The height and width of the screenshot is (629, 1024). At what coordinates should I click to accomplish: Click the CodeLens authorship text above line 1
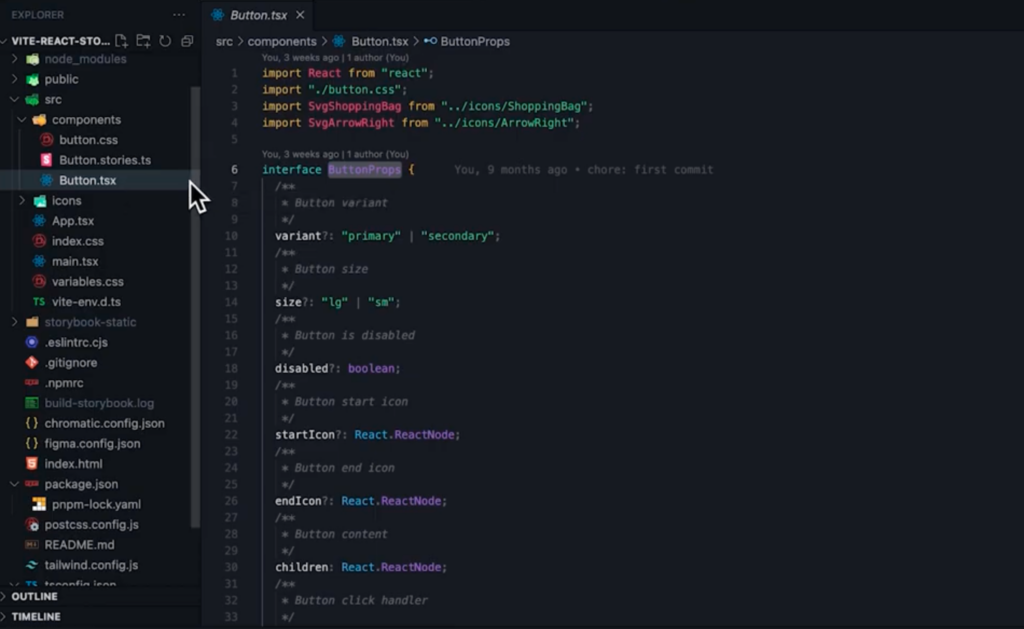335,57
